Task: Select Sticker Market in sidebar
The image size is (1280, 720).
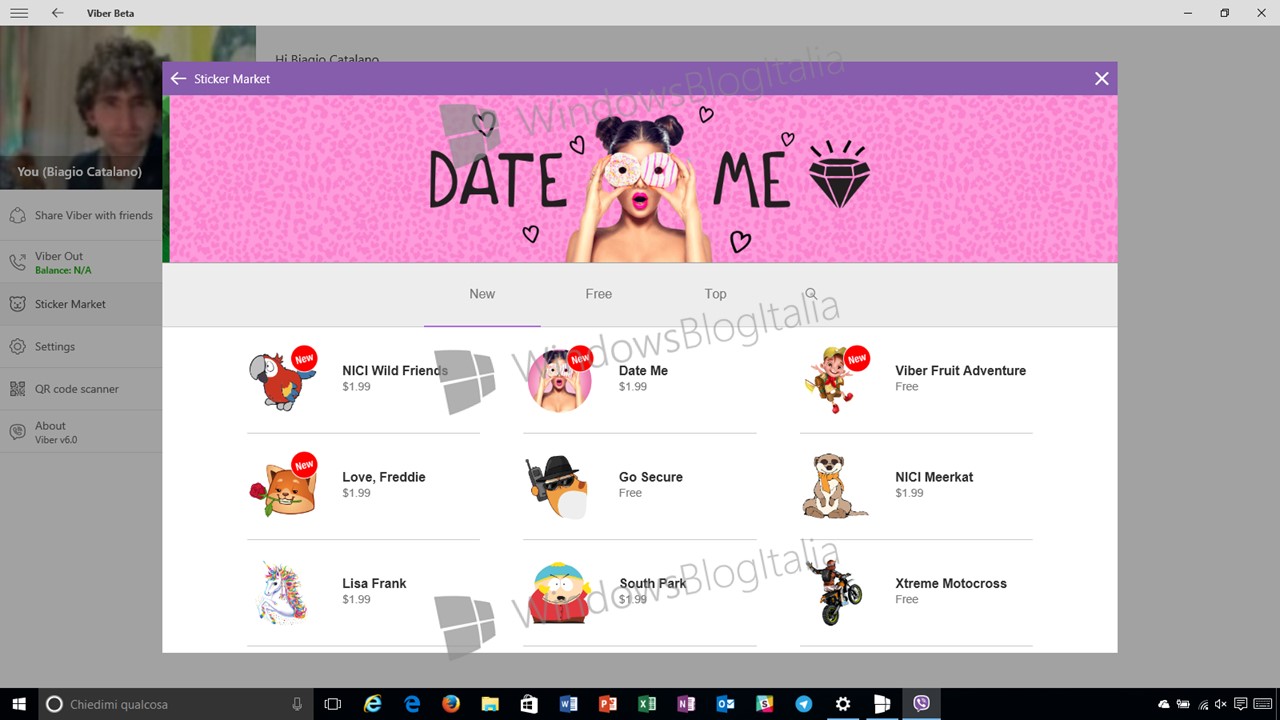Action: [x=81, y=304]
